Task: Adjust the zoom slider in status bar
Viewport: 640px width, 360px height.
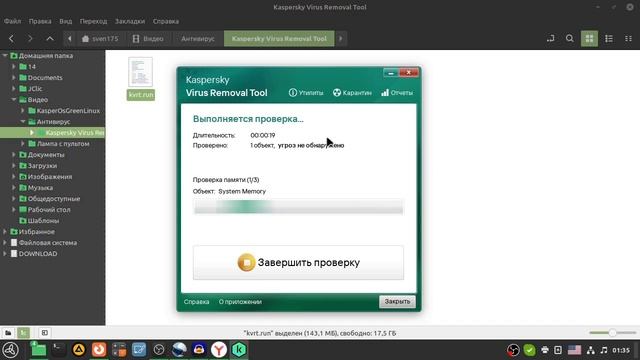Action: point(612,333)
